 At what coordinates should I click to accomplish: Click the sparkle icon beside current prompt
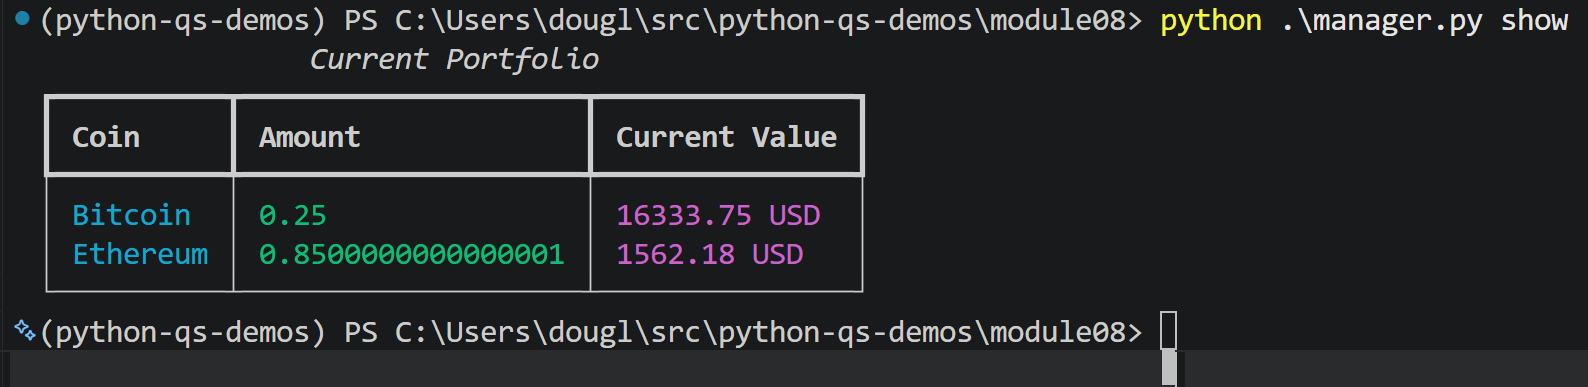coord(24,329)
